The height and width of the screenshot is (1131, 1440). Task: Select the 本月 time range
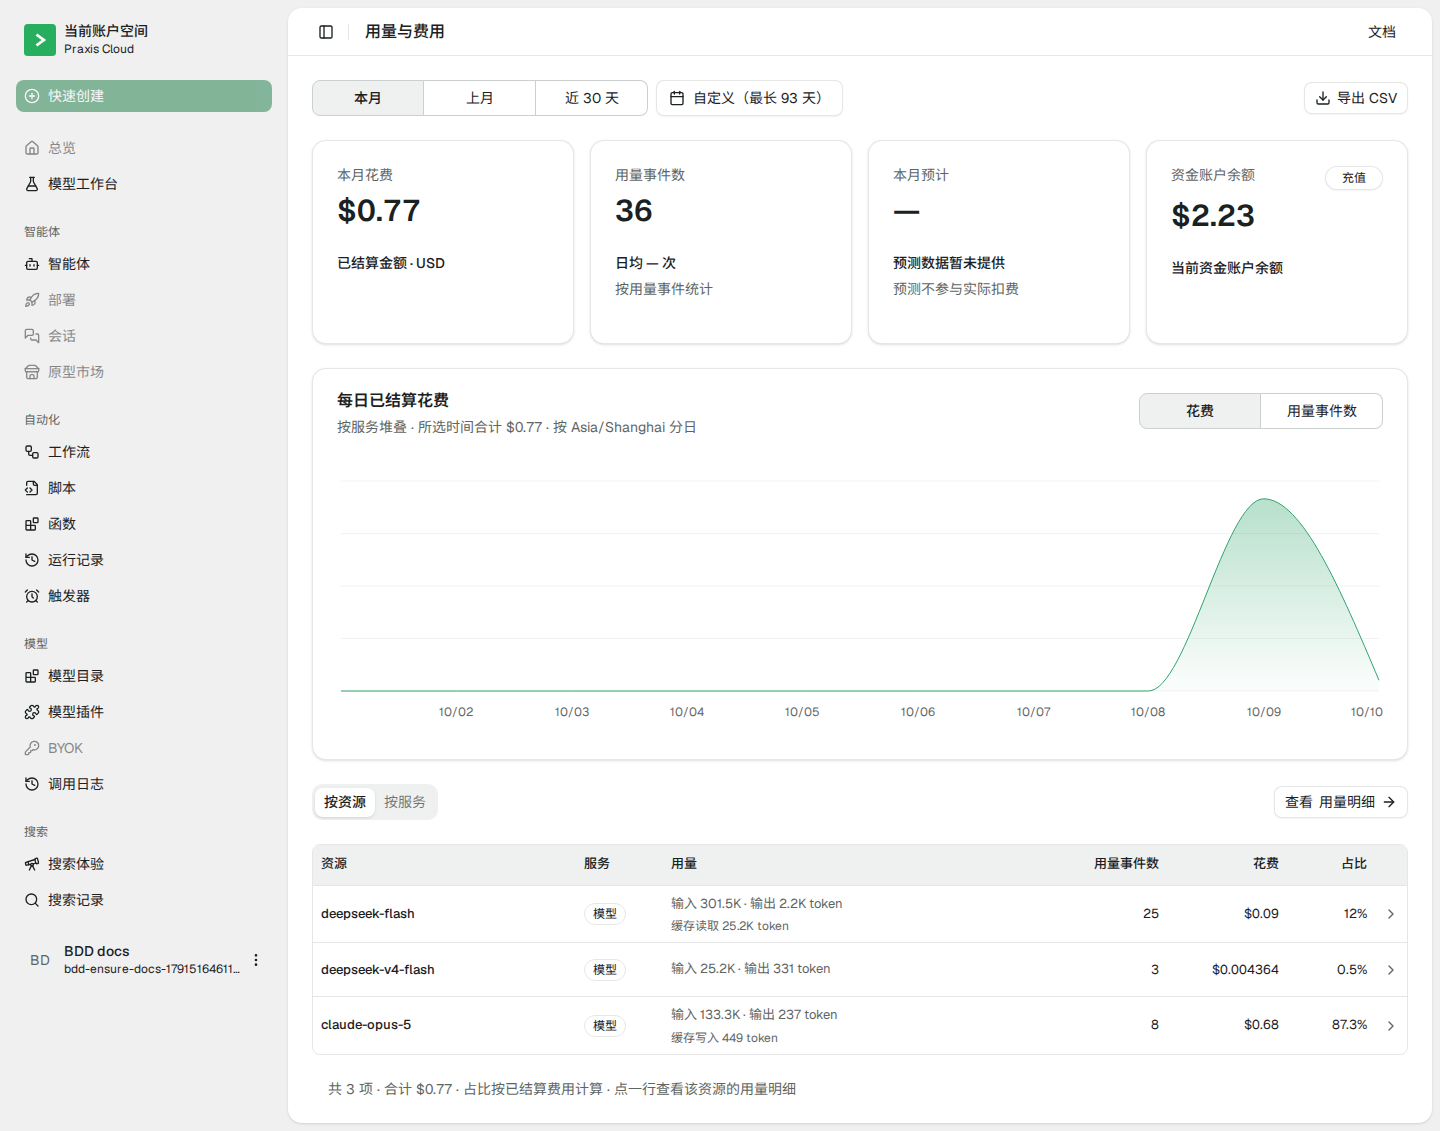click(368, 98)
